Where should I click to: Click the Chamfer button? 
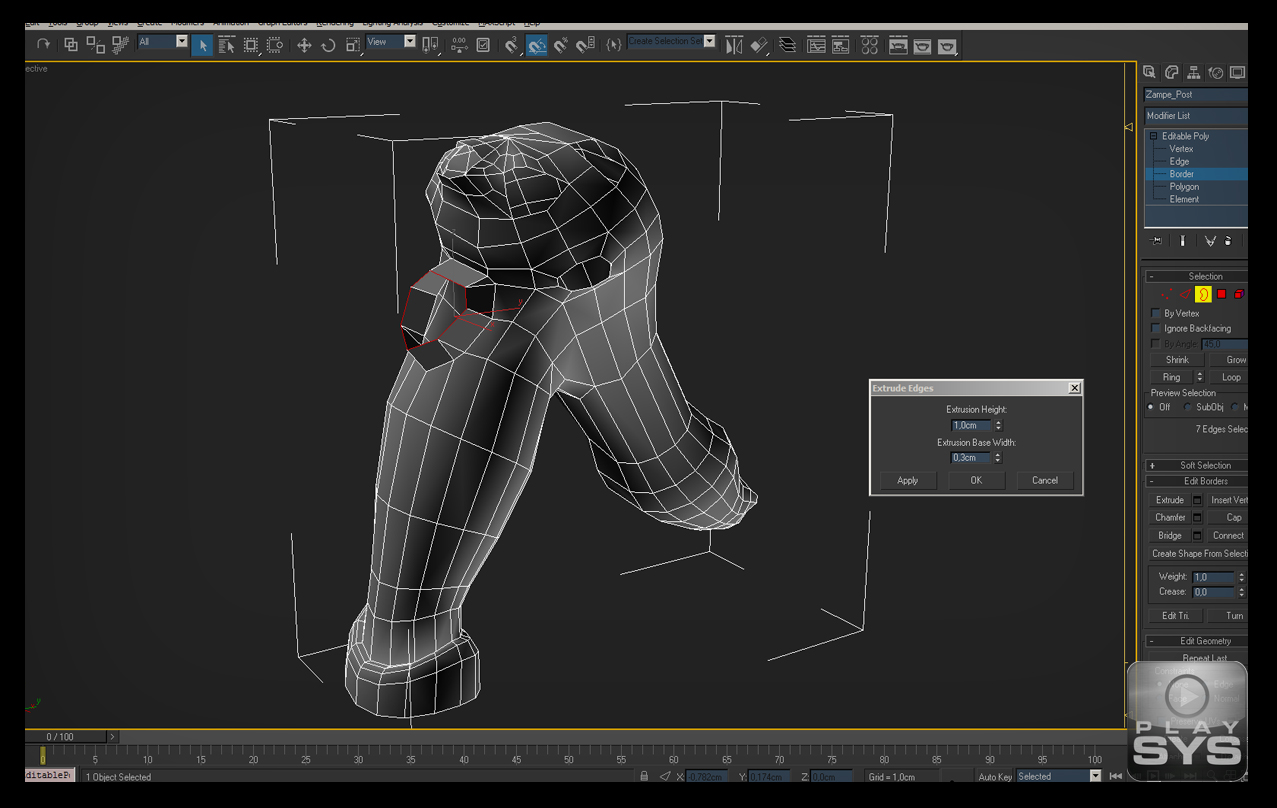[x=1170, y=517]
